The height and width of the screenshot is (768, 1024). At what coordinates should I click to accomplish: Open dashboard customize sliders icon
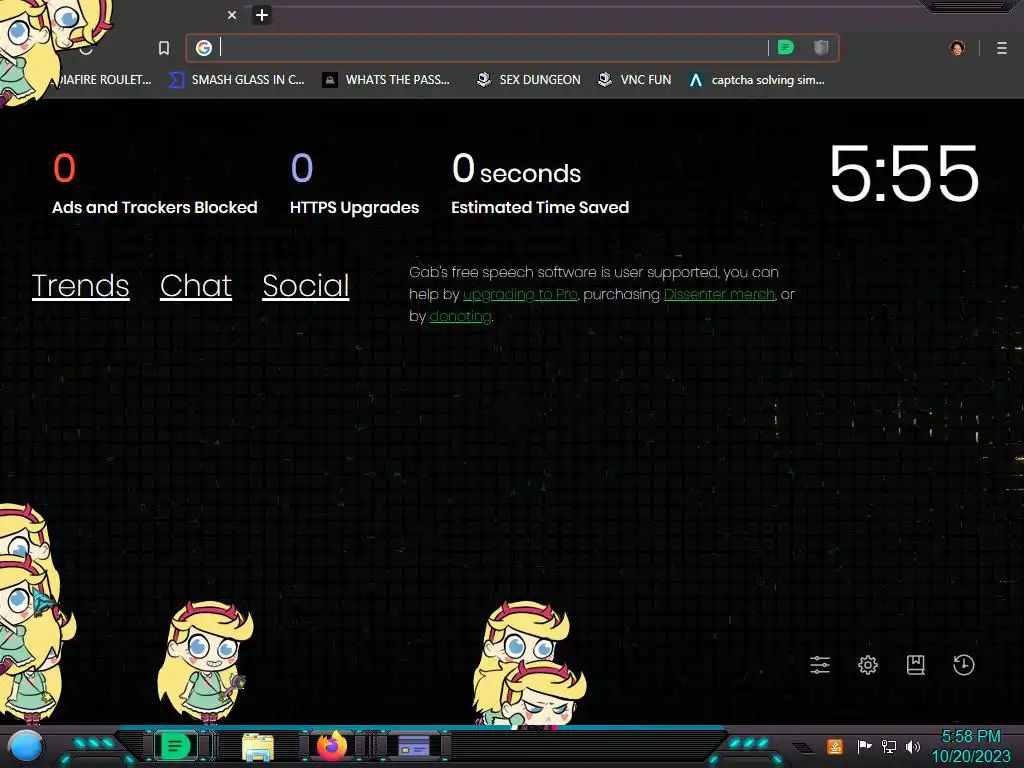click(820, 665)
